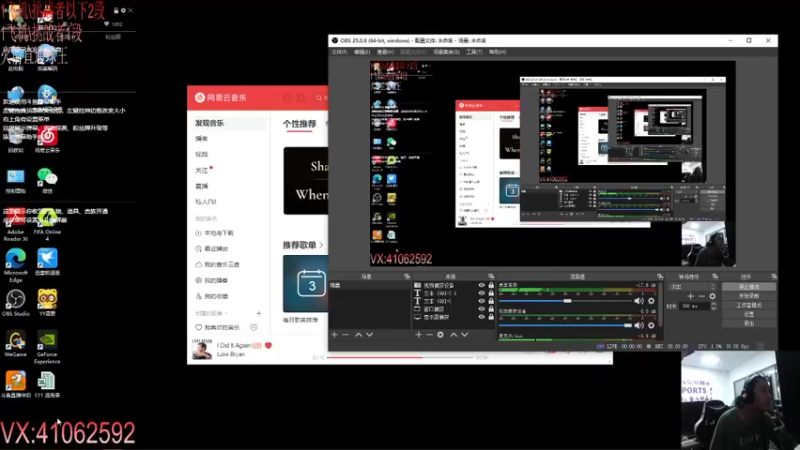Viewport: 800px width, 450px height.
Task: Hide the 文本 (GDI+) 2 text source
Action: click(481, 293)
